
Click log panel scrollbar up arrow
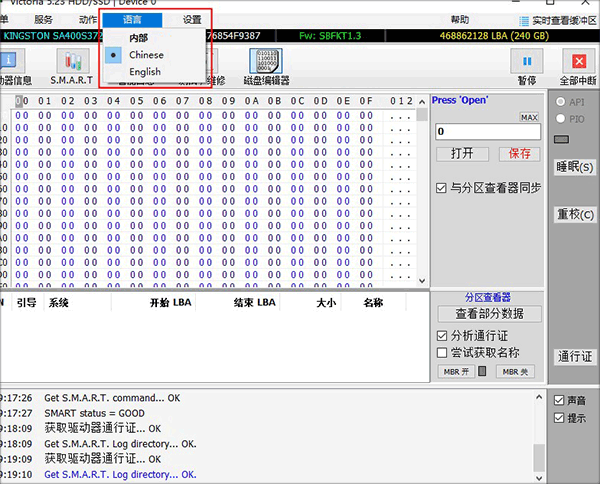point(539,397)
